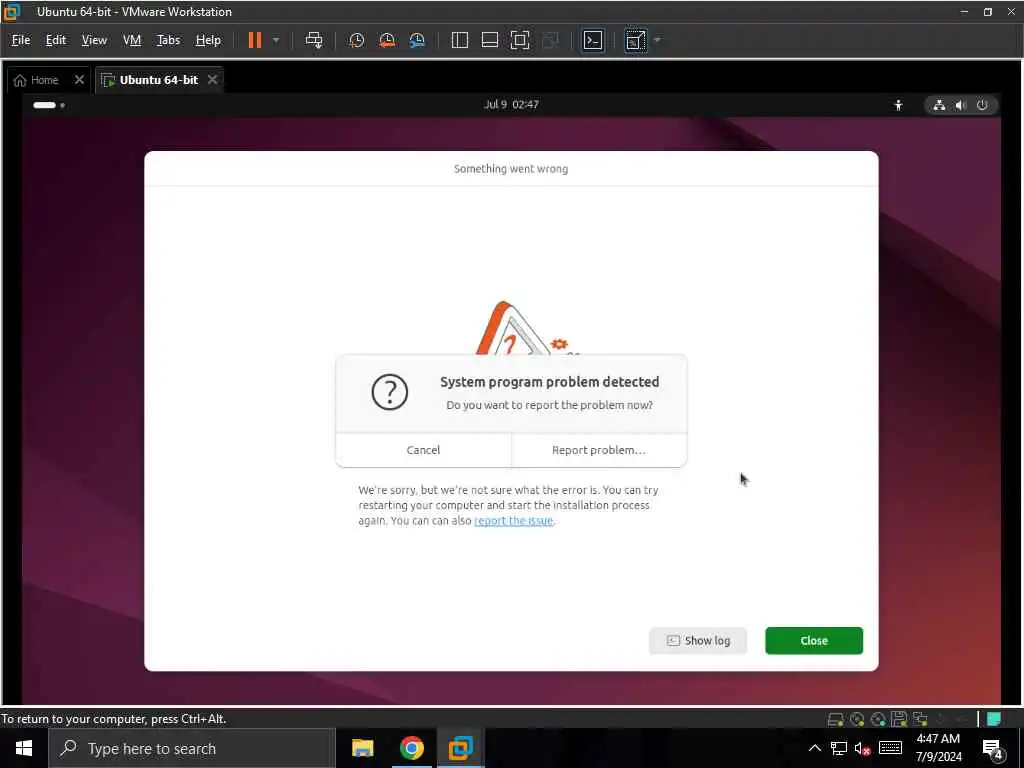Open the Ubuntu accessibility menu icon
This screenshot has height=768, width=1024.
899,105
